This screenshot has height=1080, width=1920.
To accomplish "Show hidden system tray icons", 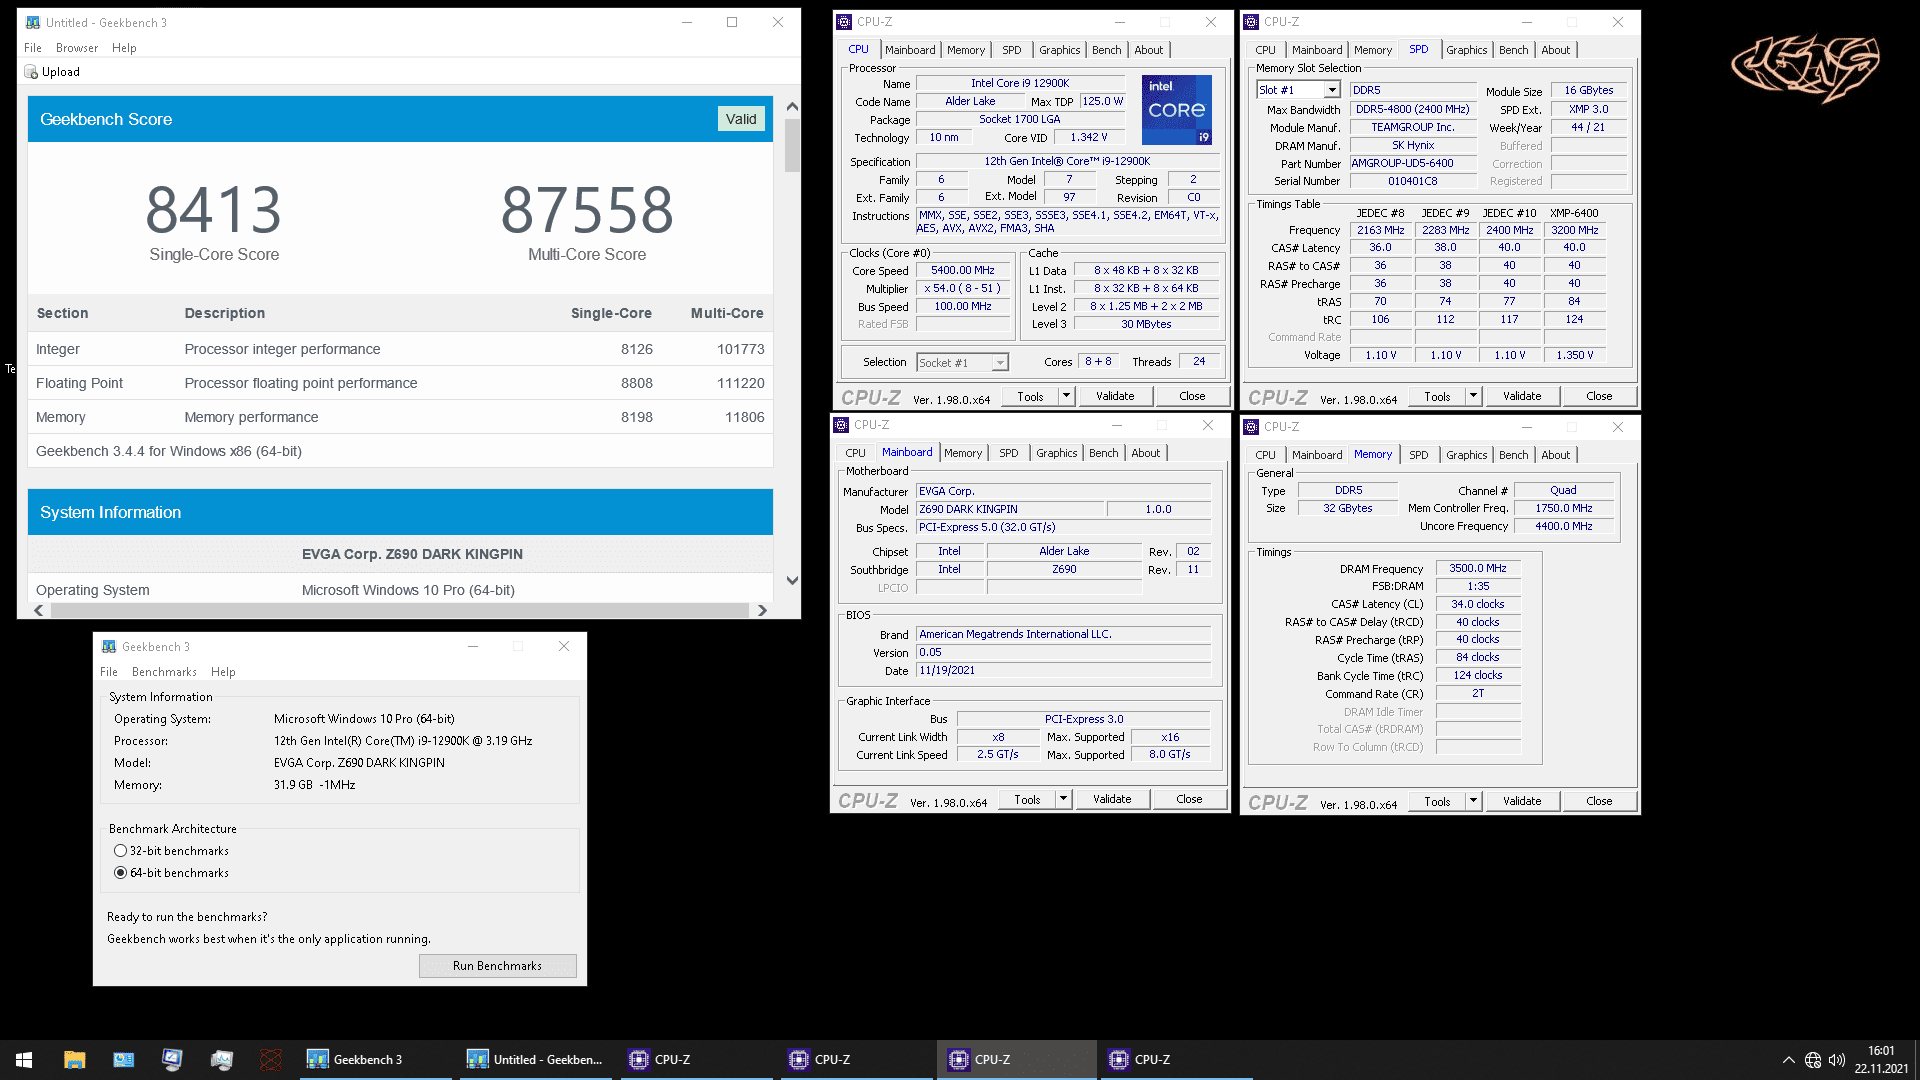I will (x=1788, y=1060).
